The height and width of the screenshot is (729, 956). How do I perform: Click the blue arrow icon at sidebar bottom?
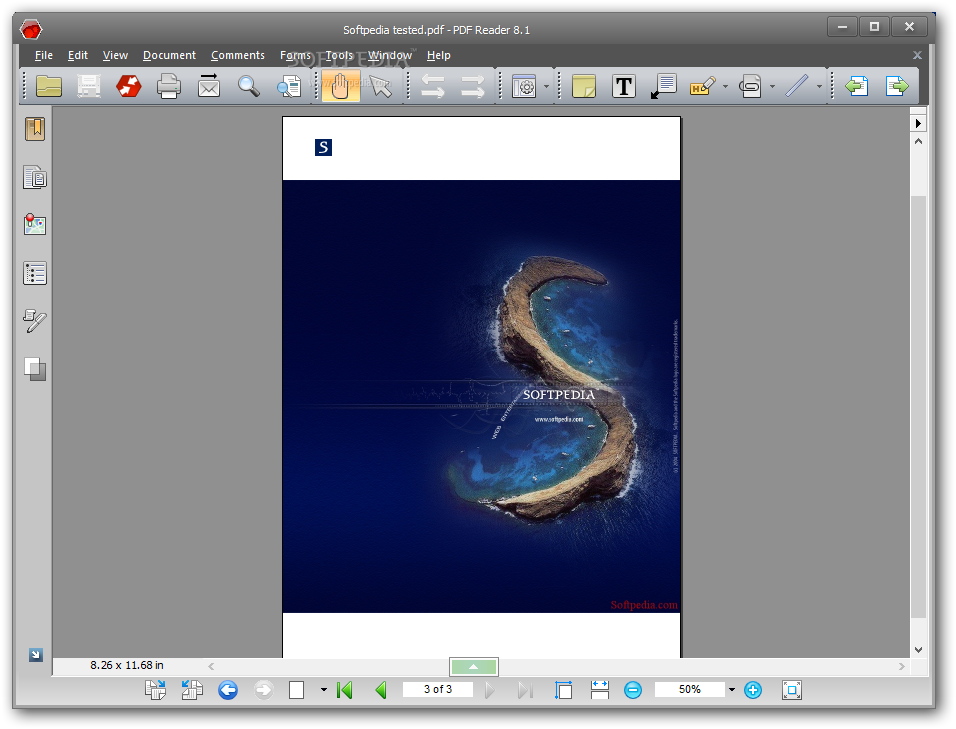35,655
